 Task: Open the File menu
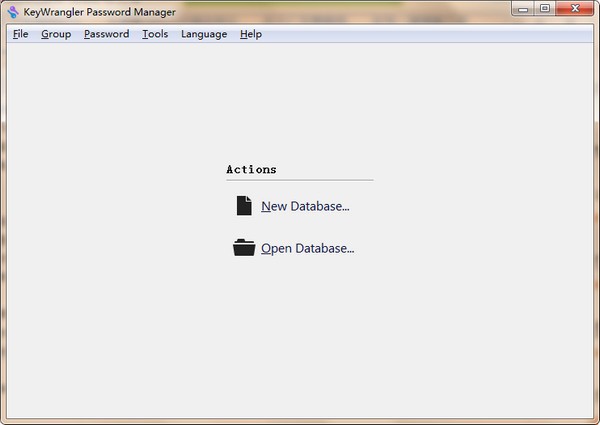coord(20,34)
